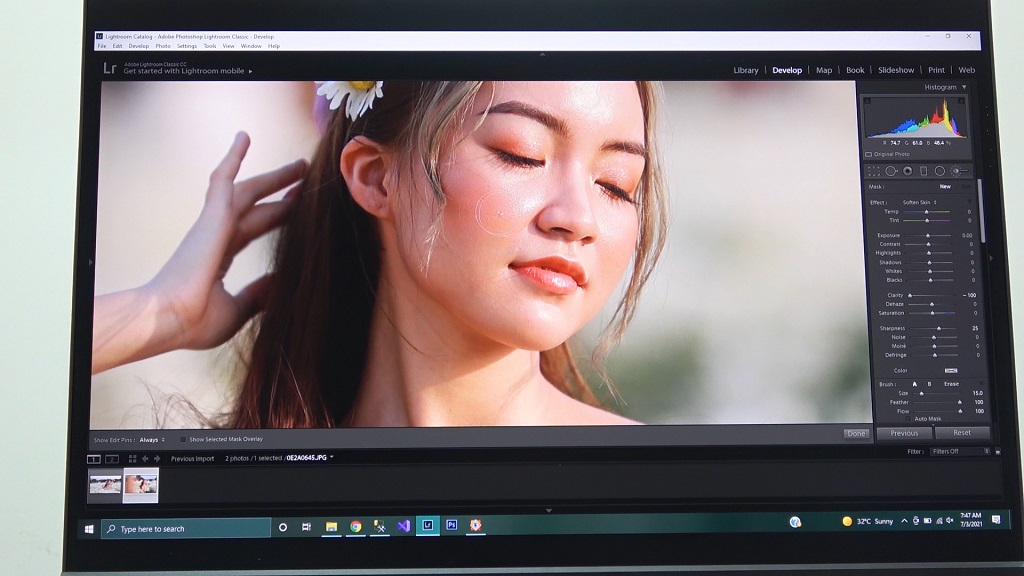Open the Web module
The image size is (1024, 576).
click(x=967, y=70)
